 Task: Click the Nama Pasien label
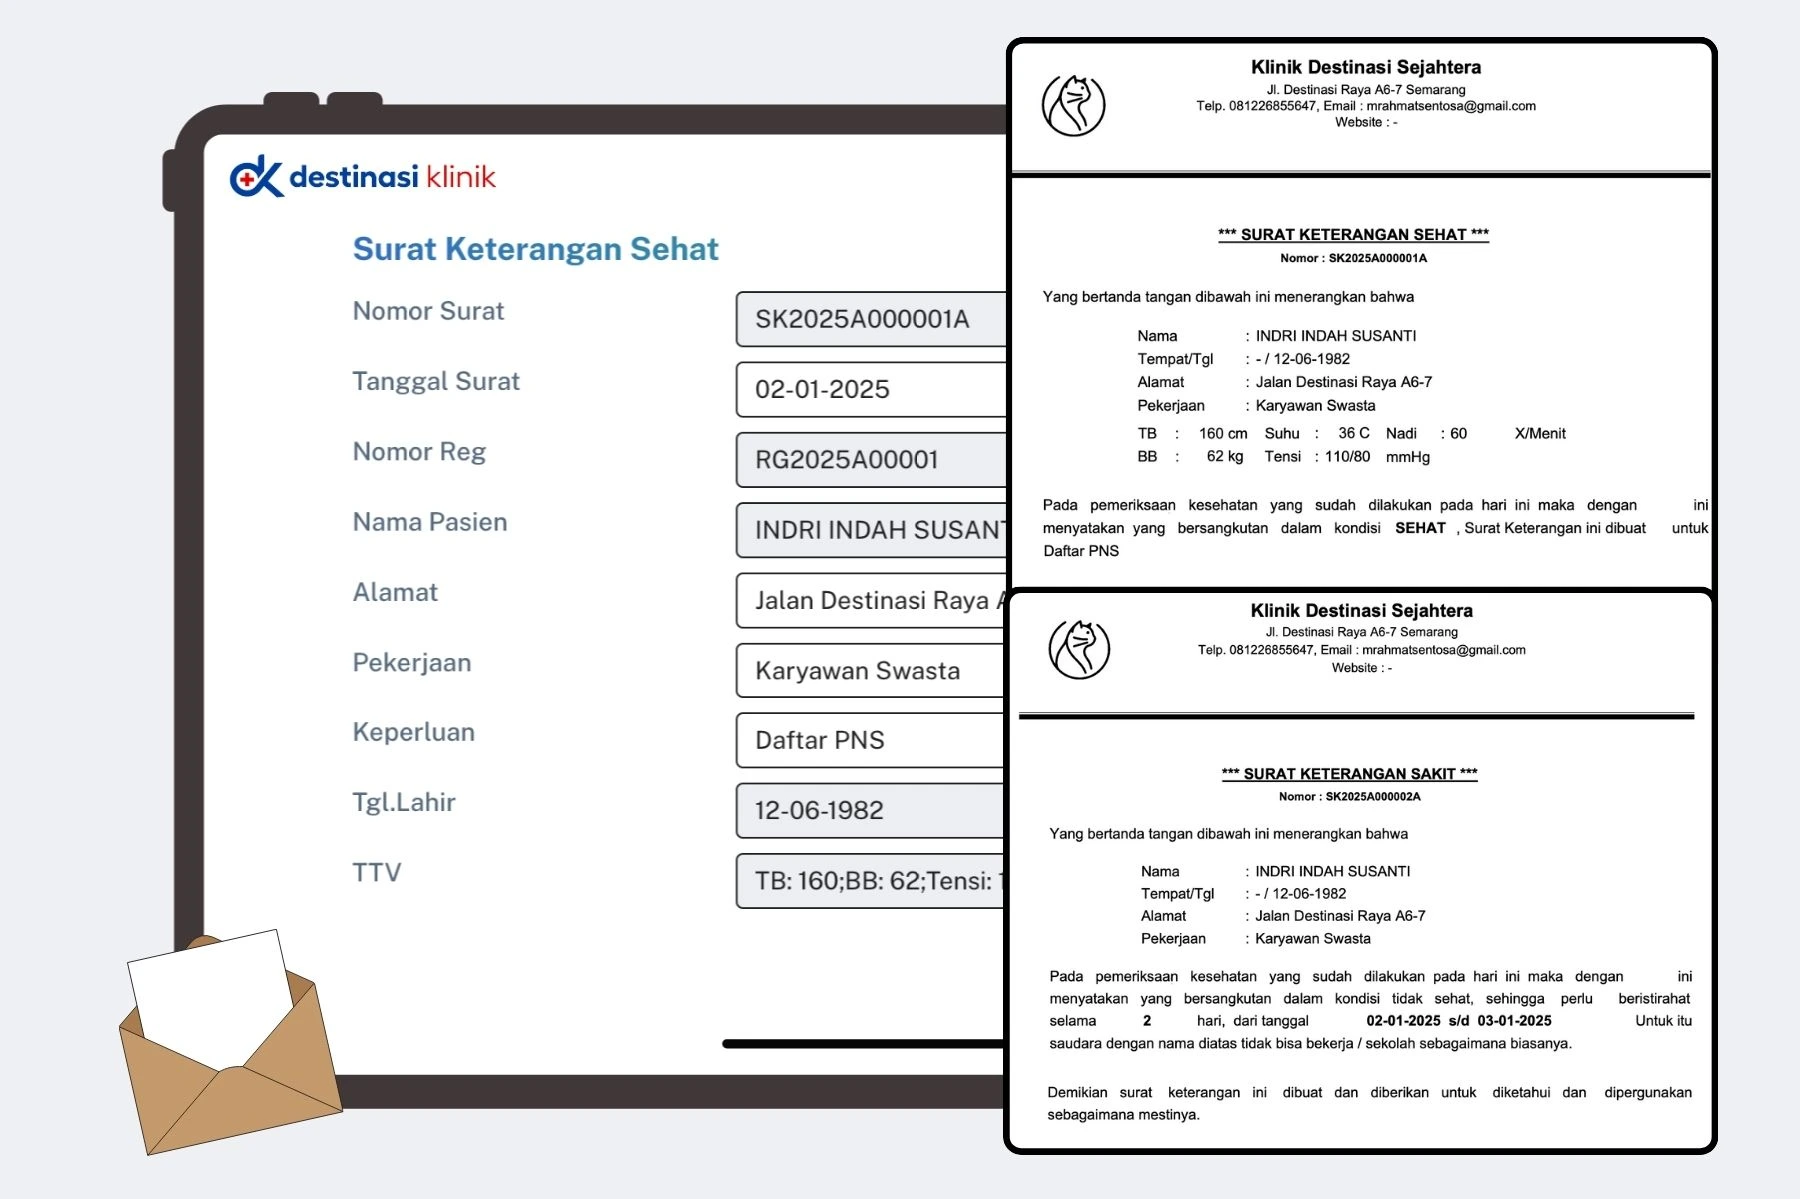tap(430, 522)
